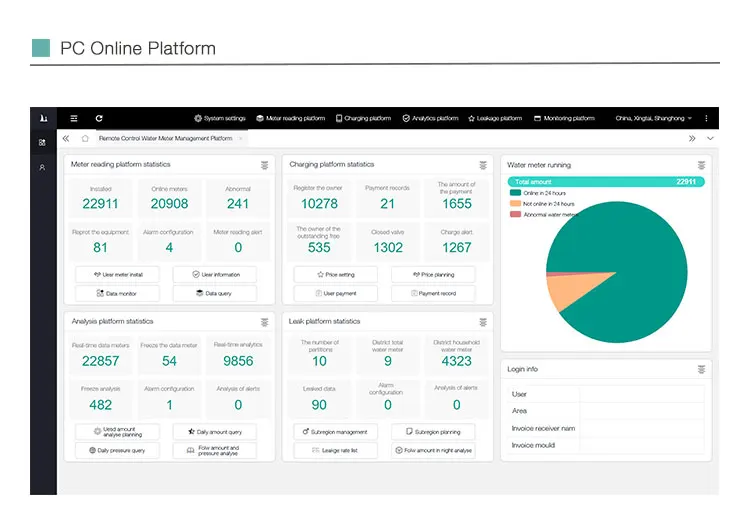Click the double-right arrow to scroll tabs forward
Screen dimensions: 750x505
point(692,139)
